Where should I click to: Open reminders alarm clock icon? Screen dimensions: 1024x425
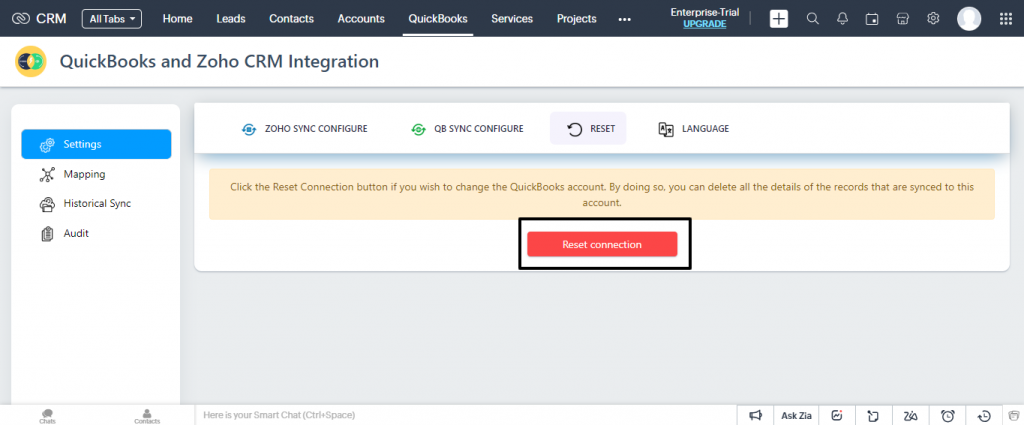point(948,415)
